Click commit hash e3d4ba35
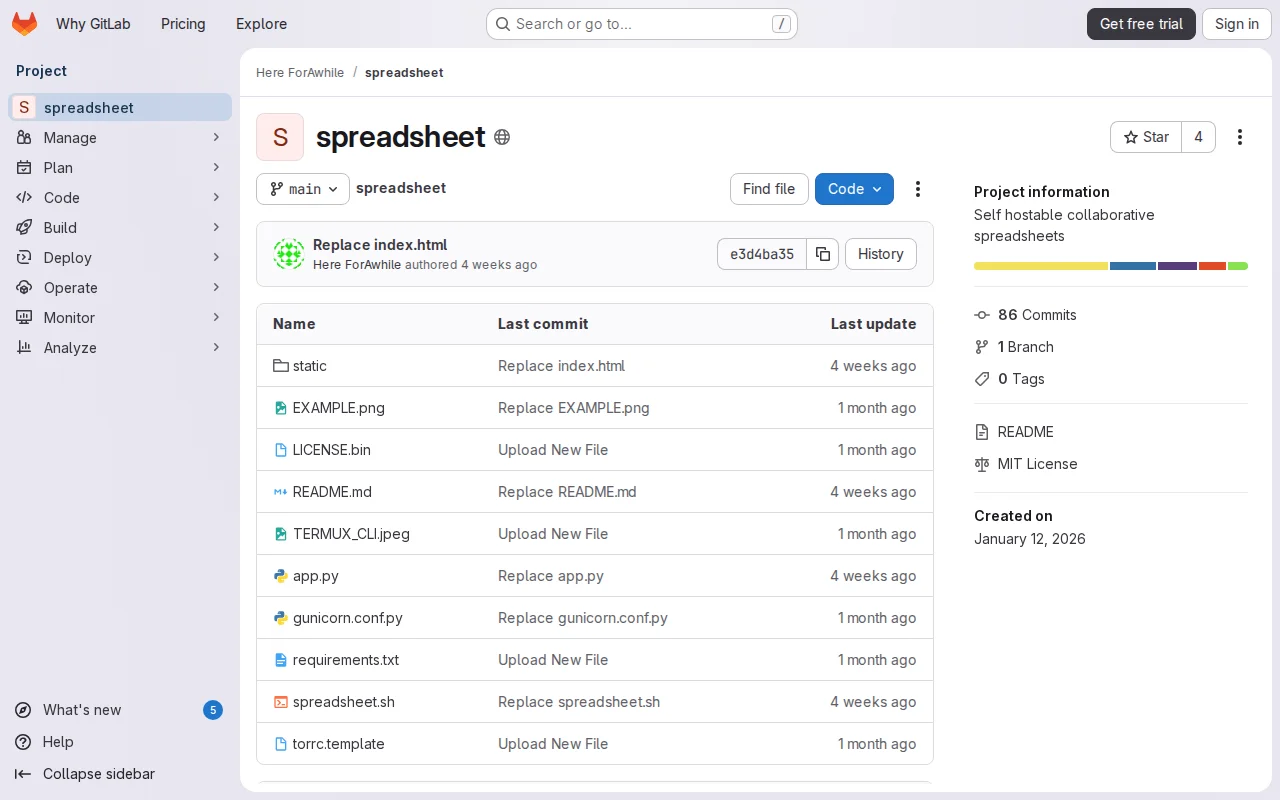 point(762,254)
